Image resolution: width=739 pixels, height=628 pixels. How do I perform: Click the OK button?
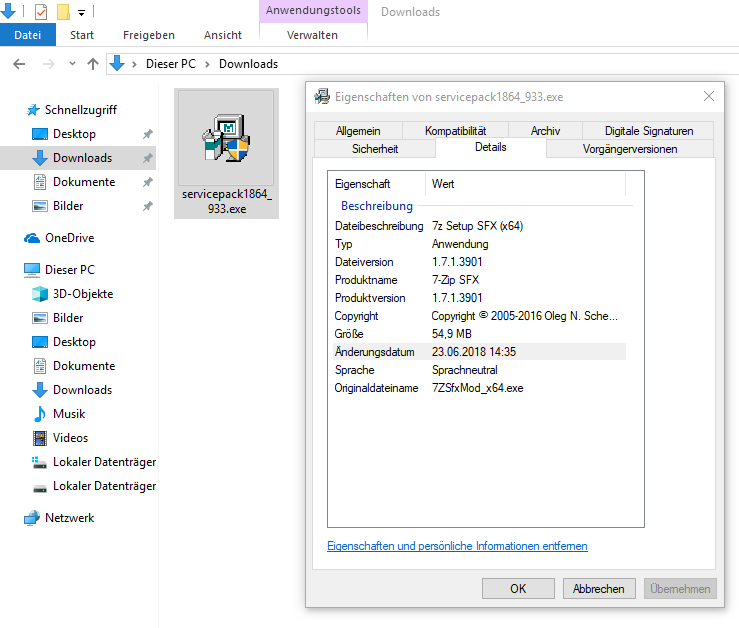[x=517, y=589]
